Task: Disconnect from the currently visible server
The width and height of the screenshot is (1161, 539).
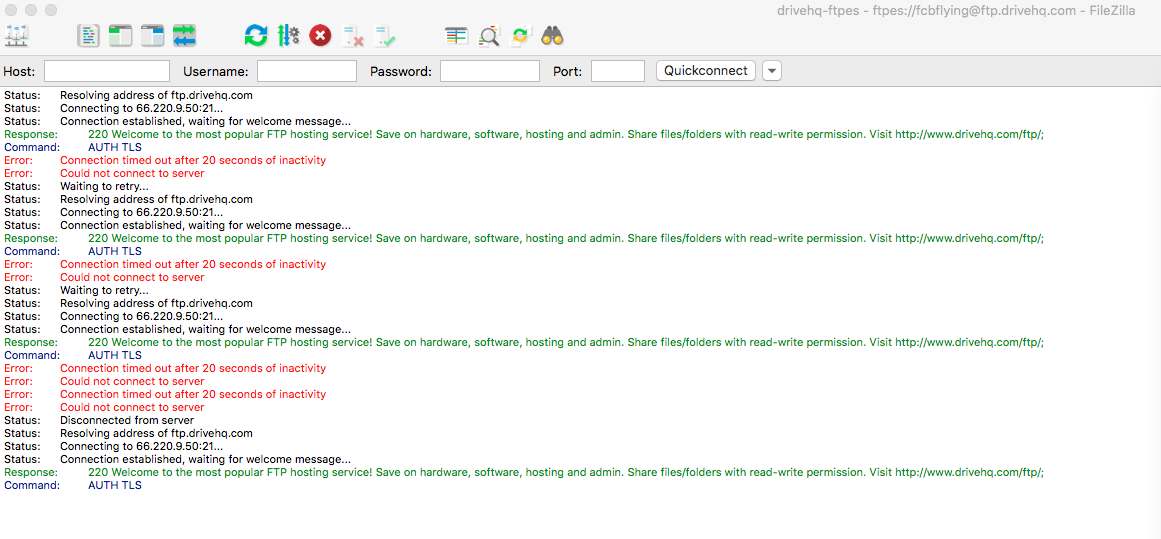Action: coord(352,35)
